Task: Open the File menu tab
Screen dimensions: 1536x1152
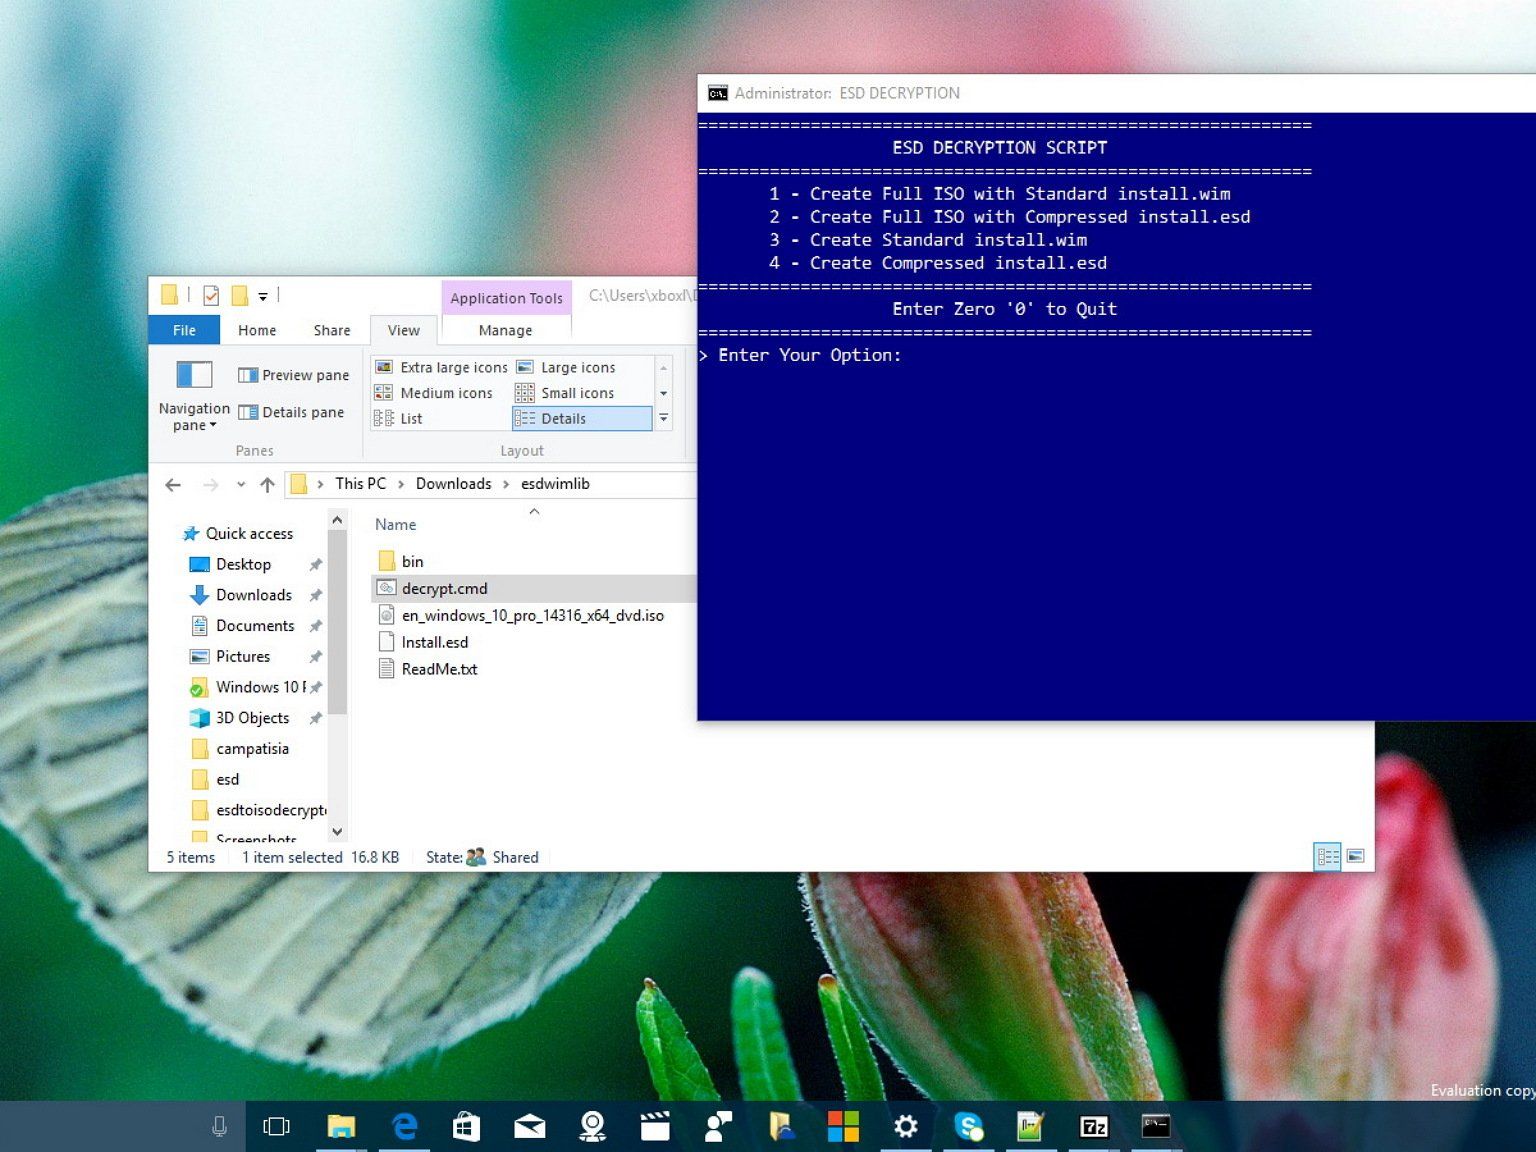Action: point(184,330)
